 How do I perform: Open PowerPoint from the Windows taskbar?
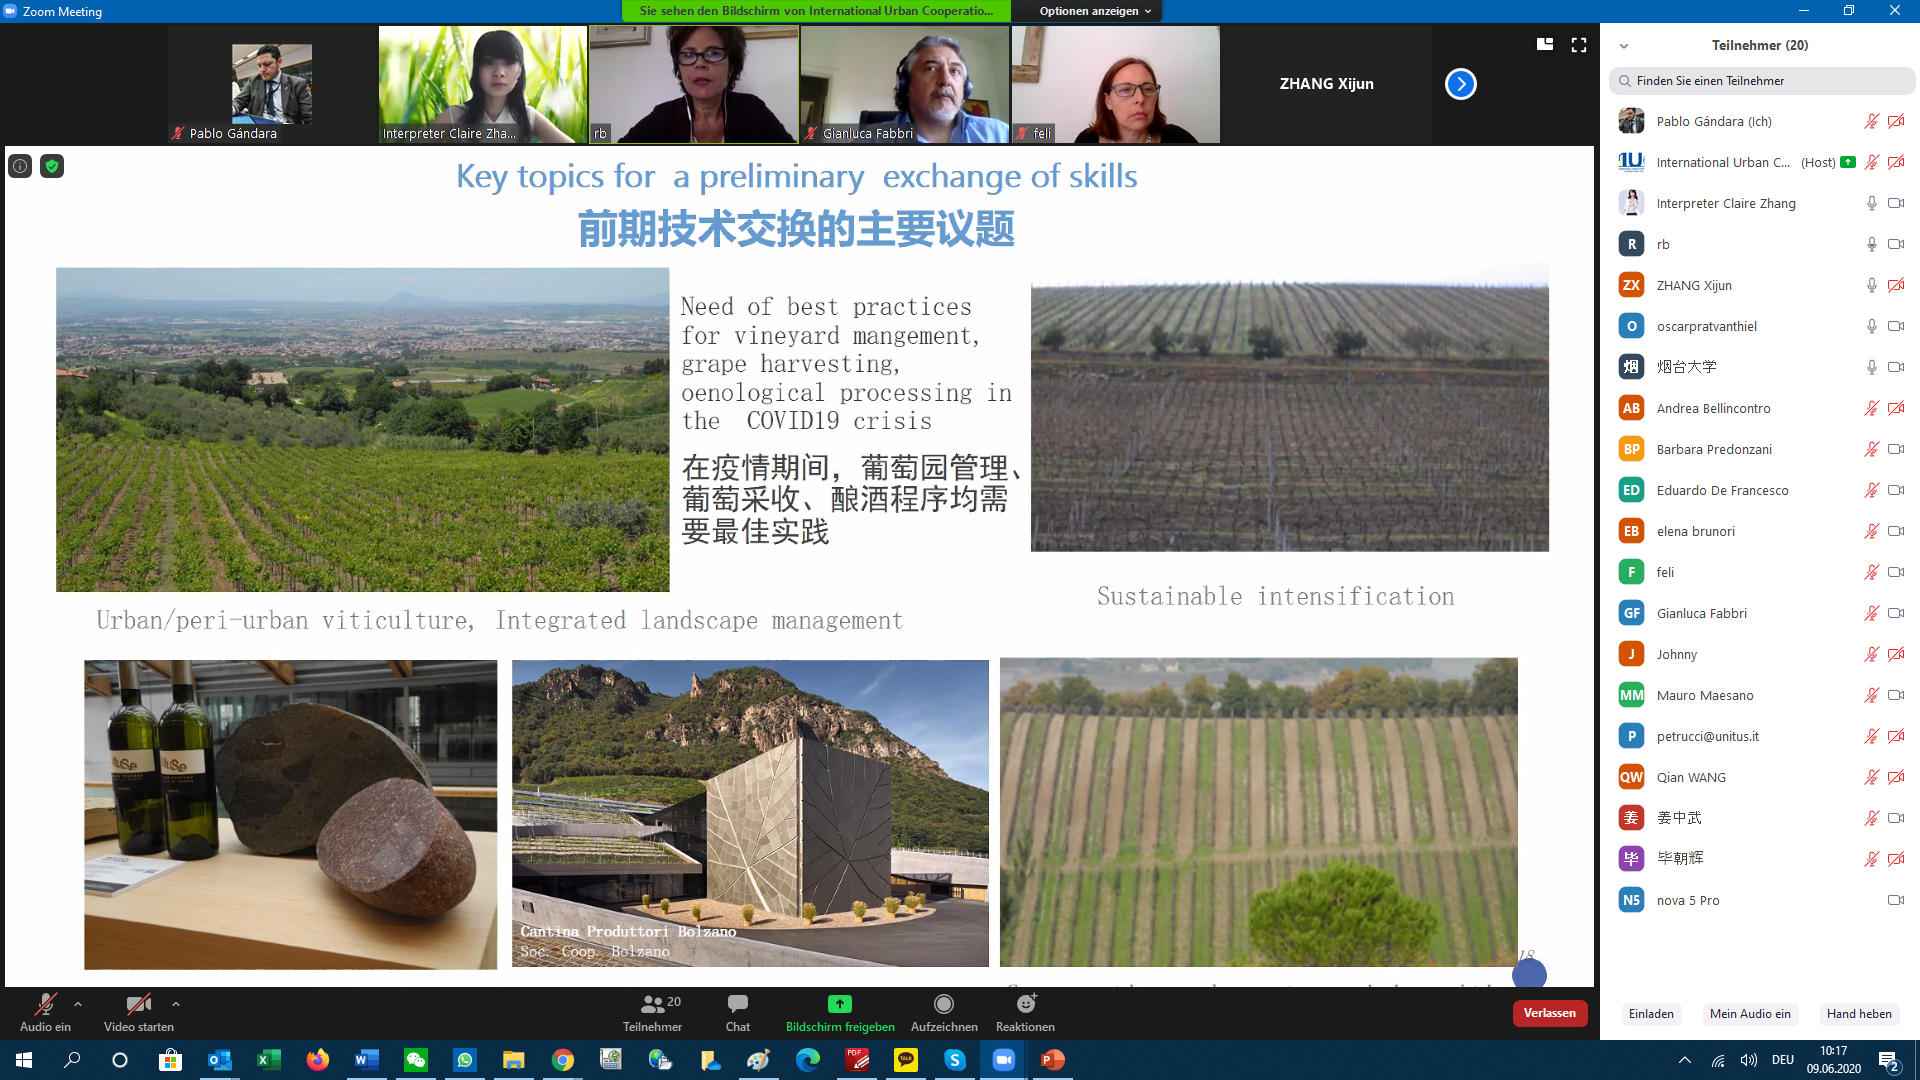(x=1052, y=1060)
